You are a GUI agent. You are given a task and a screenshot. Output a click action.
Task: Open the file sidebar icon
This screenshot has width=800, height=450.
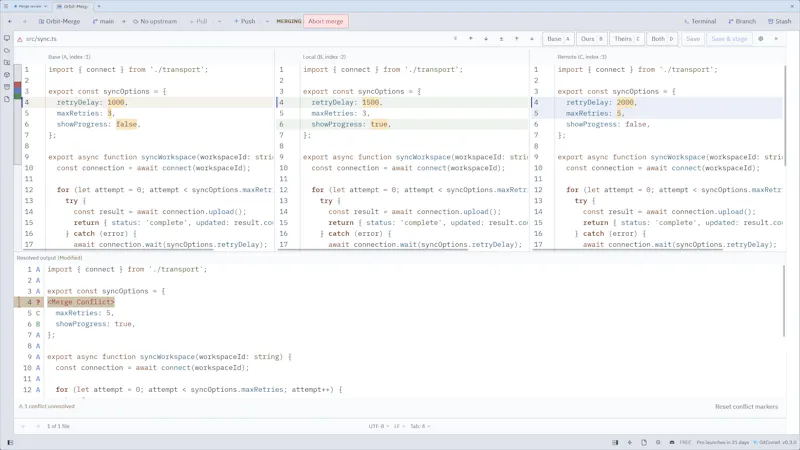pyautogui.click(x=7, y=99)
